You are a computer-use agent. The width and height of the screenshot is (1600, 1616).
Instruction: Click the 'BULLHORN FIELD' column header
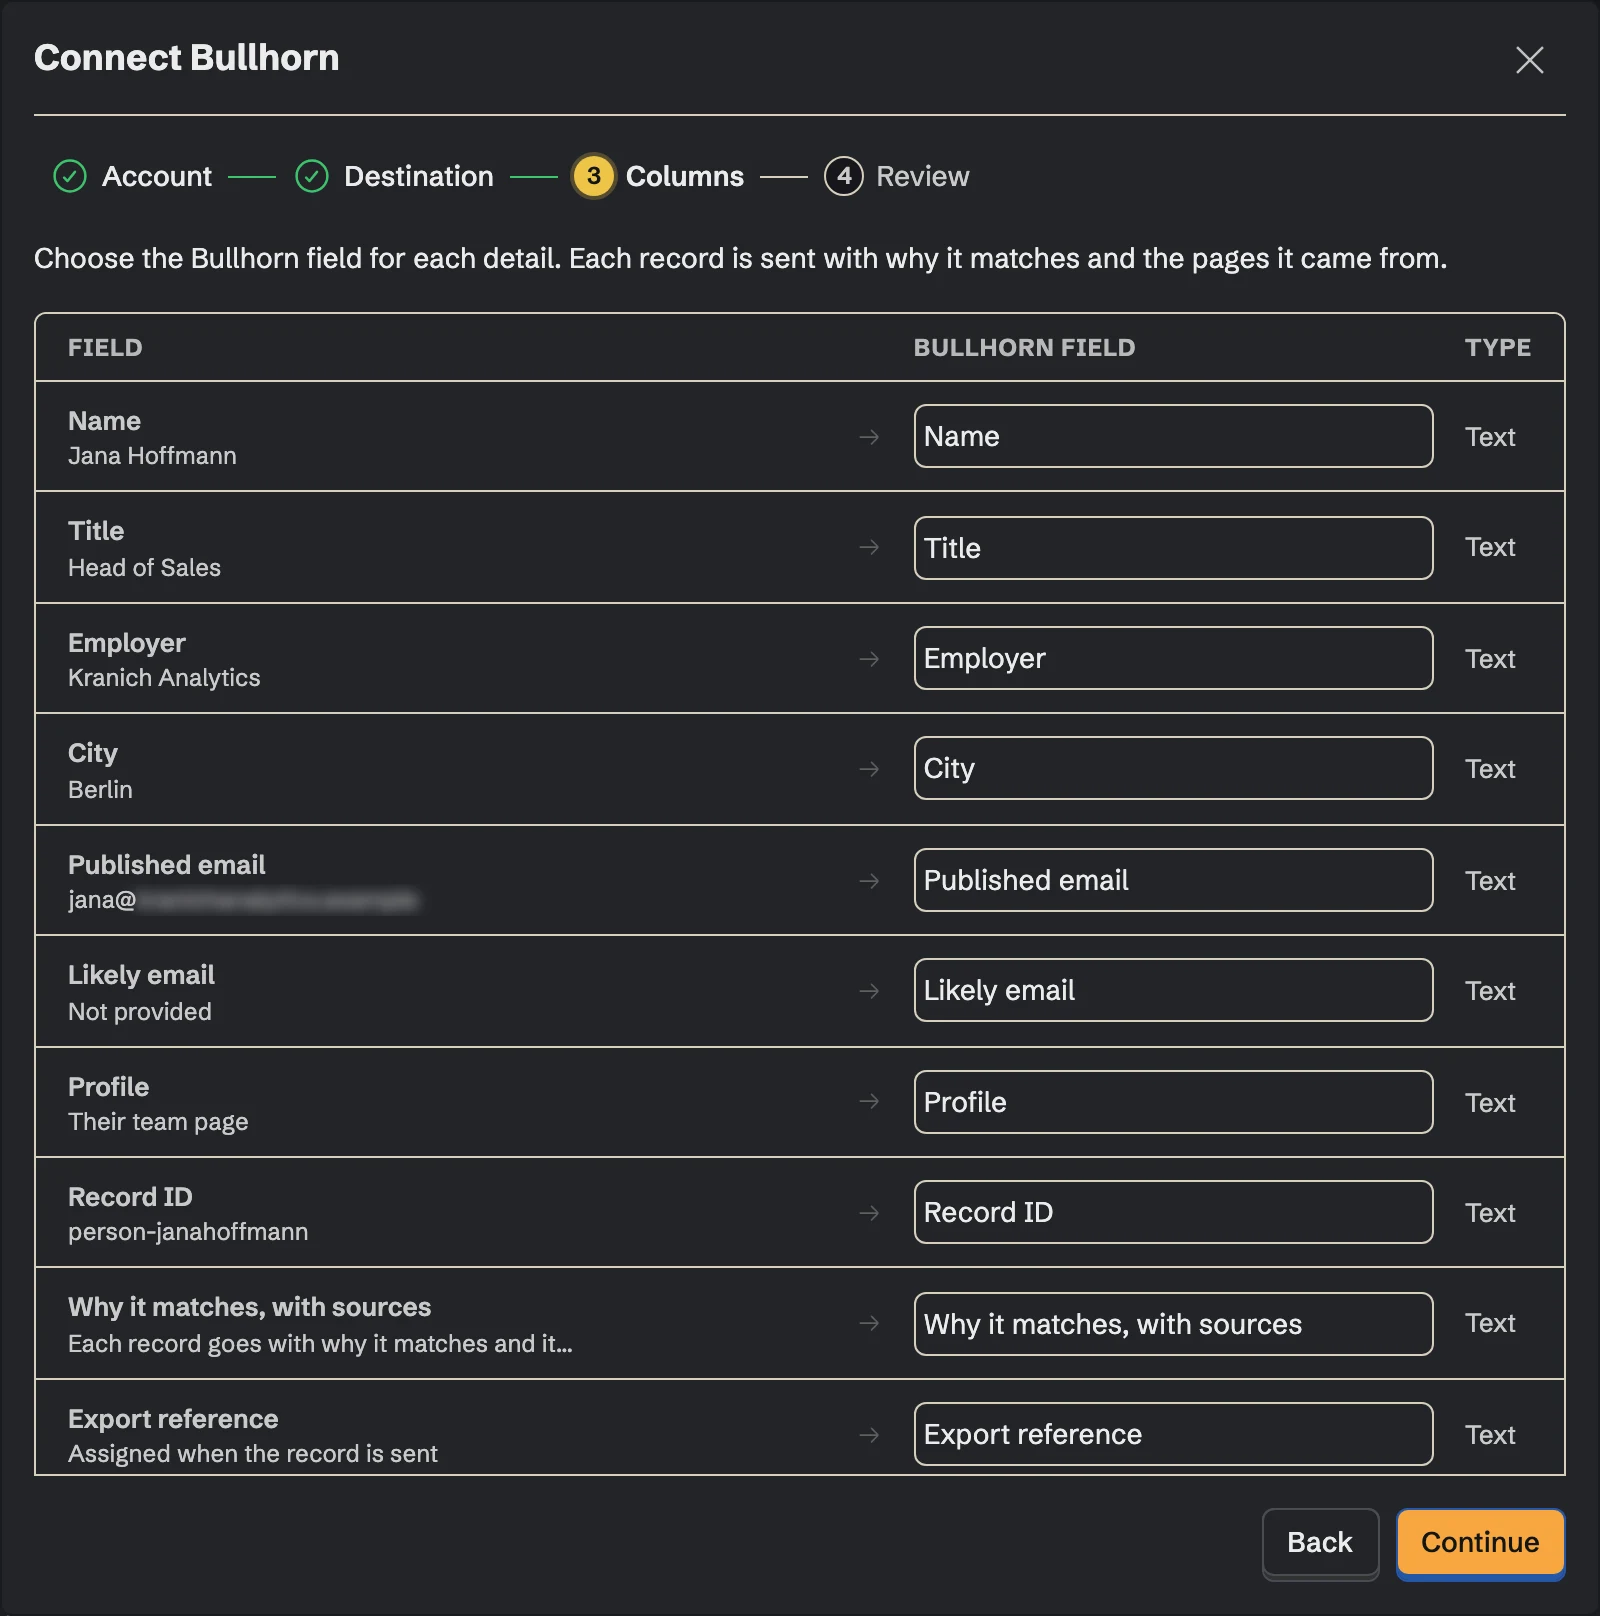[x=1024, y=348]
